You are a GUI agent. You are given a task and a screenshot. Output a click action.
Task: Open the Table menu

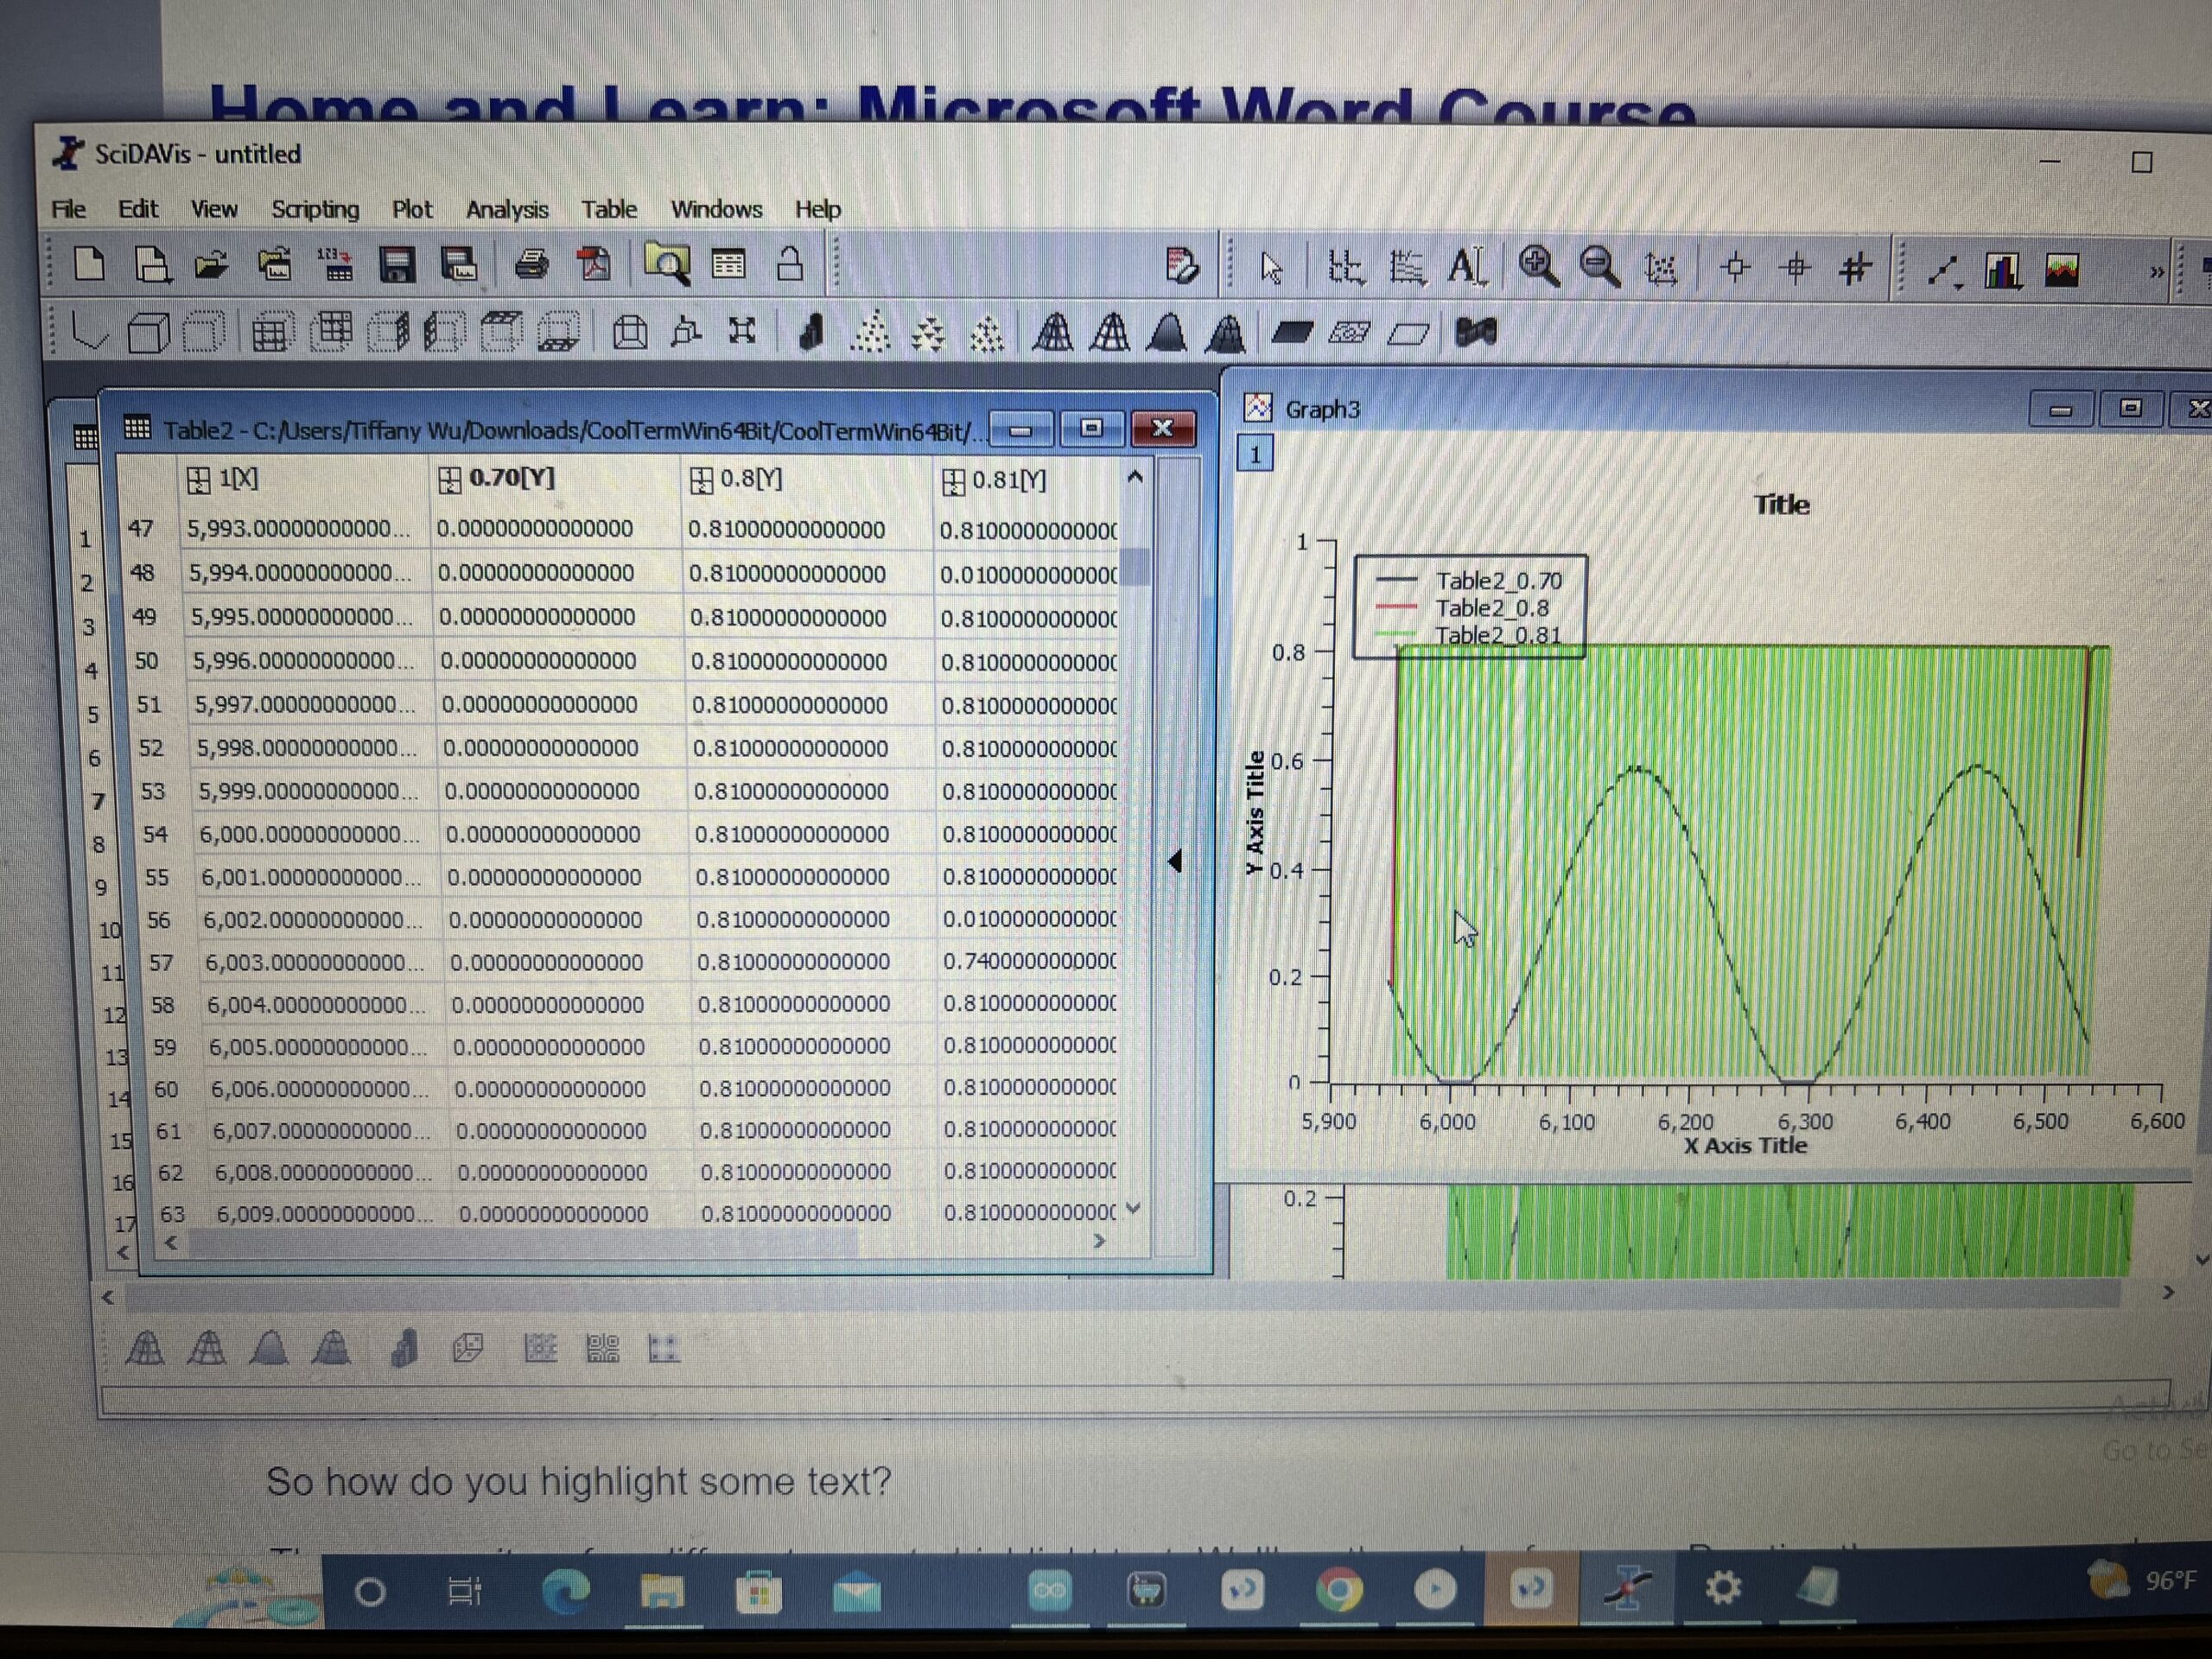[x=609, y=208]
